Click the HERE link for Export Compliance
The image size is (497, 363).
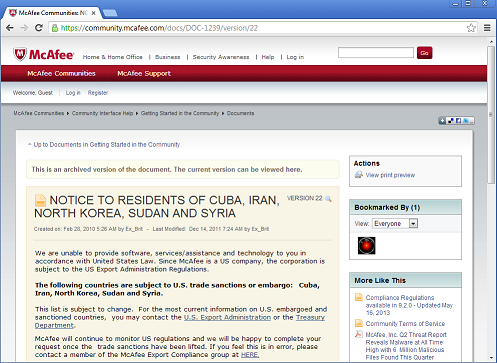pyautogui.click(x=250, y=355)
